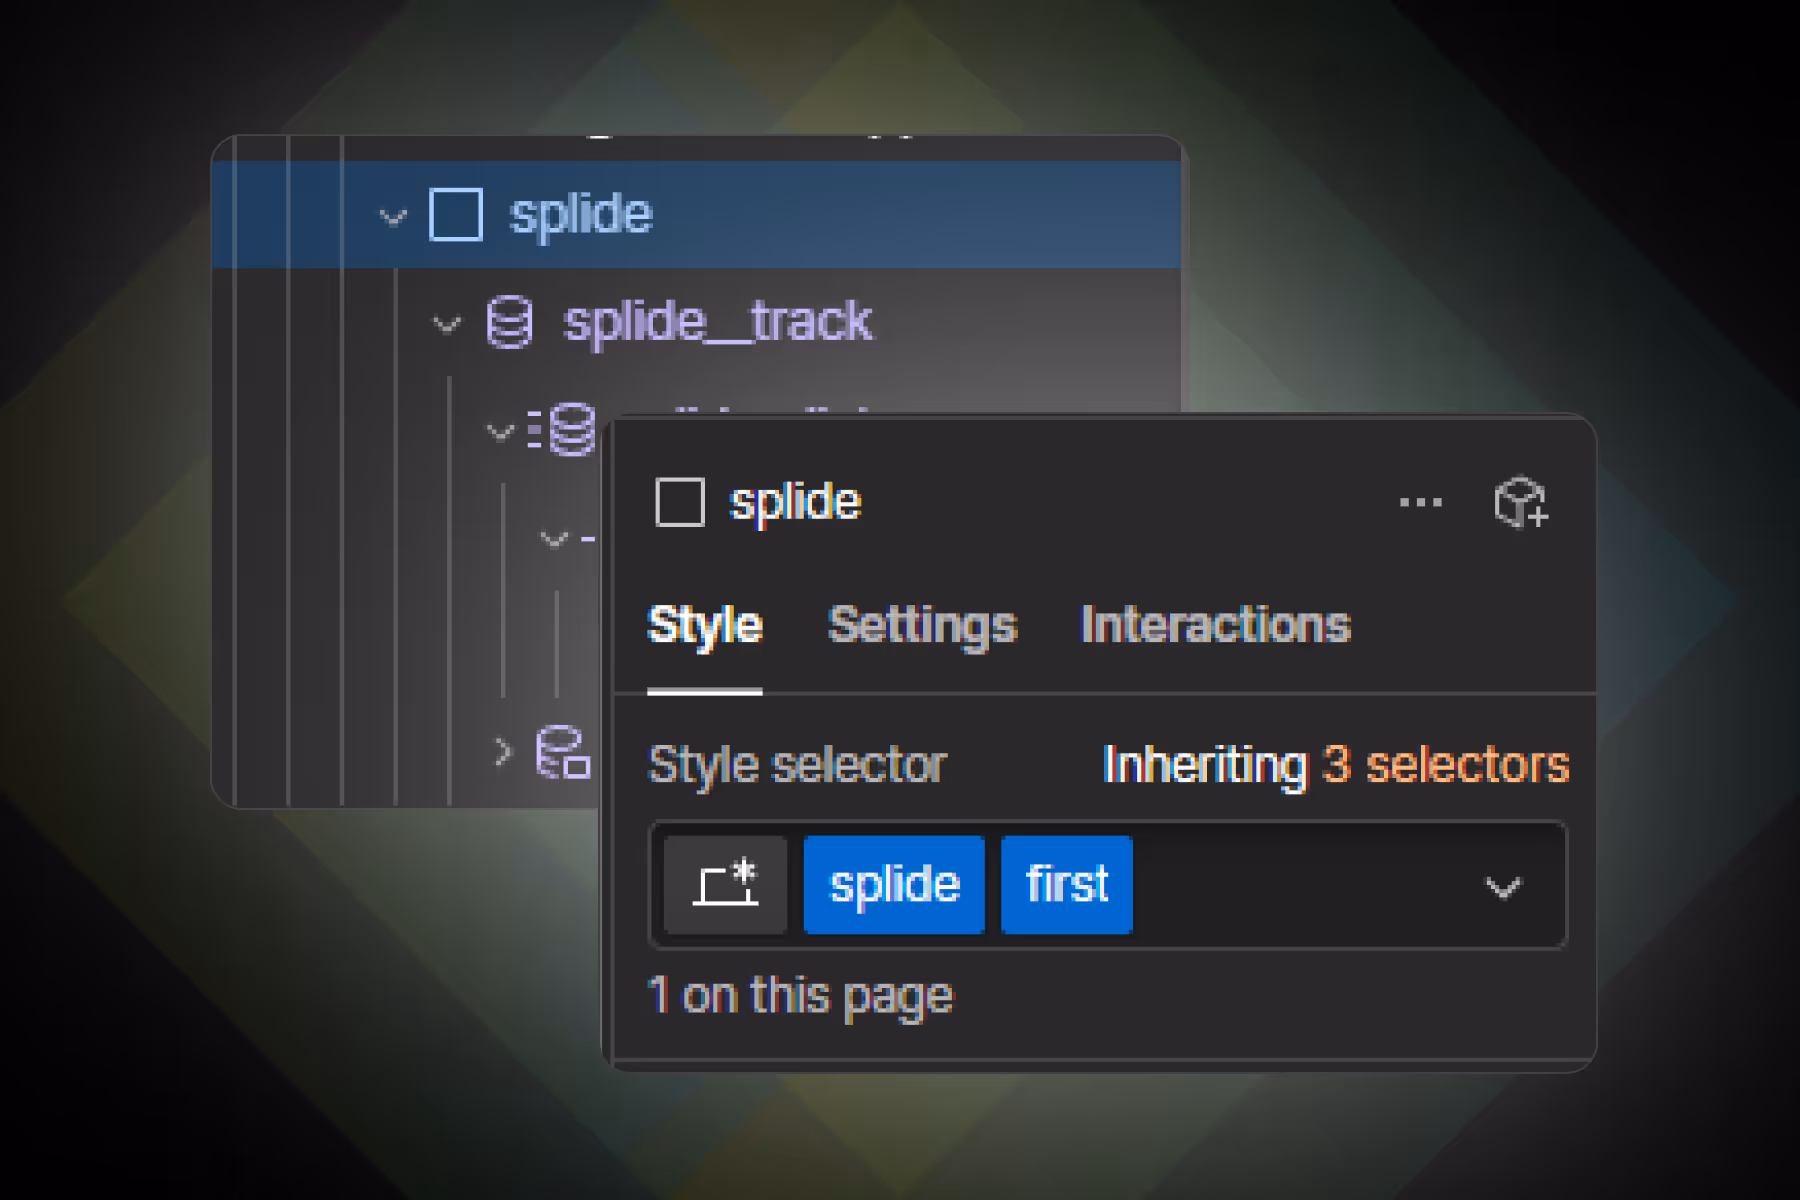Viewport: 1800px width, 1200px height.
Task: Select the splide div block icon in navigator
Action: pyautogui.click(x=456, y=214)
